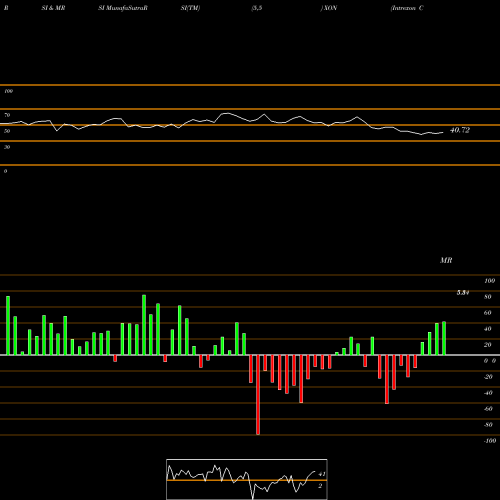Click the -80 label on MR right axis
The image size is (500, 500).
(x=488, y=425)
